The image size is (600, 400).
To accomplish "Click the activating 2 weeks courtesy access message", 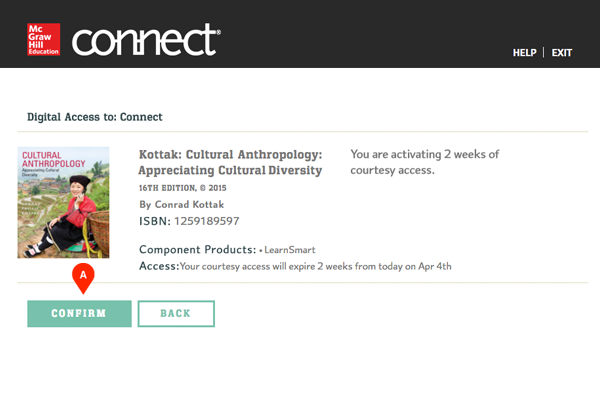I will coord(425,162).
